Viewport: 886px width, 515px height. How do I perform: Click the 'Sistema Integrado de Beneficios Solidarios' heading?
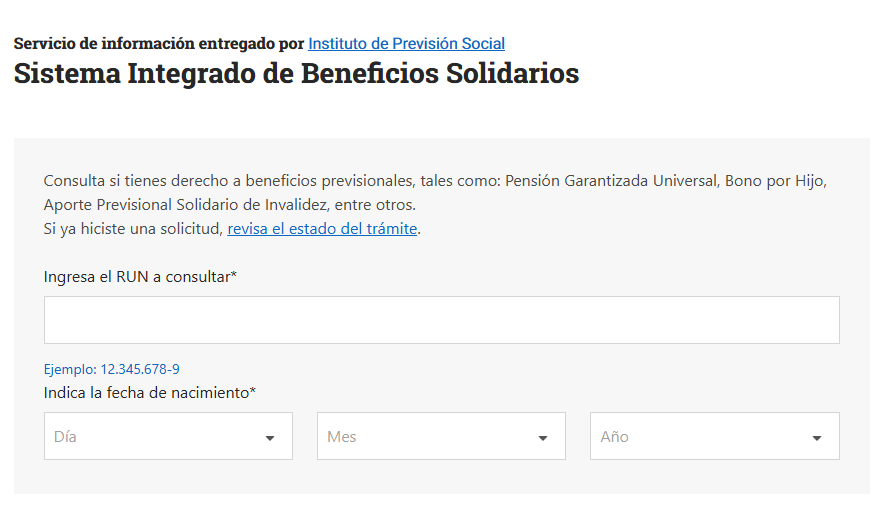(x=296, y=73)
